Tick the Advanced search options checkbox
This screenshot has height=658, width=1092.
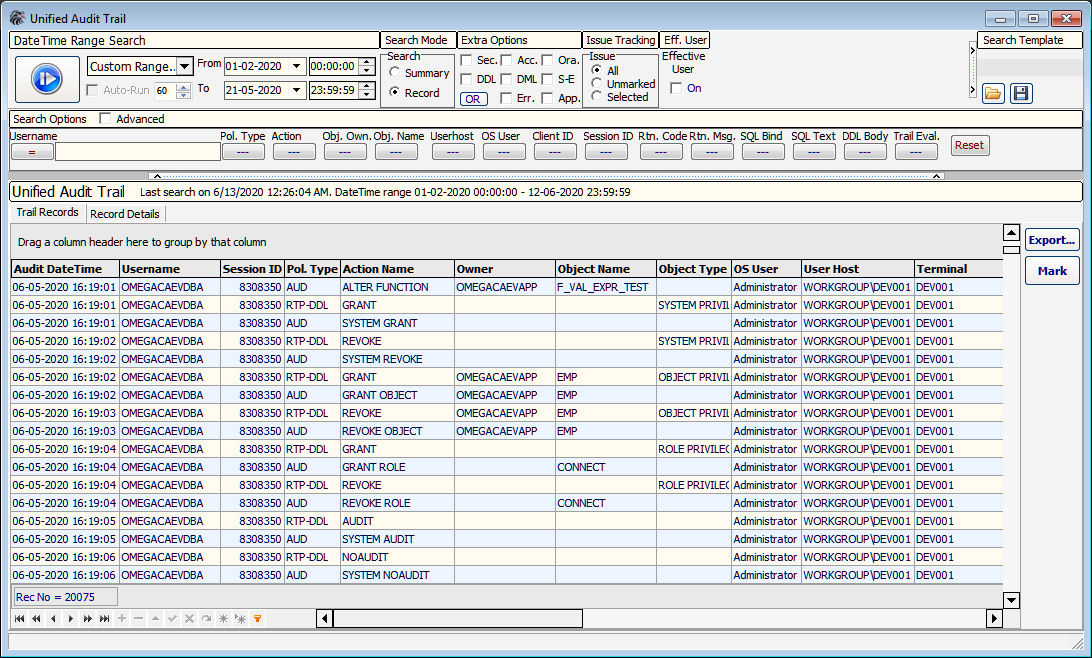pyautogui.click(x=106, y=119)
